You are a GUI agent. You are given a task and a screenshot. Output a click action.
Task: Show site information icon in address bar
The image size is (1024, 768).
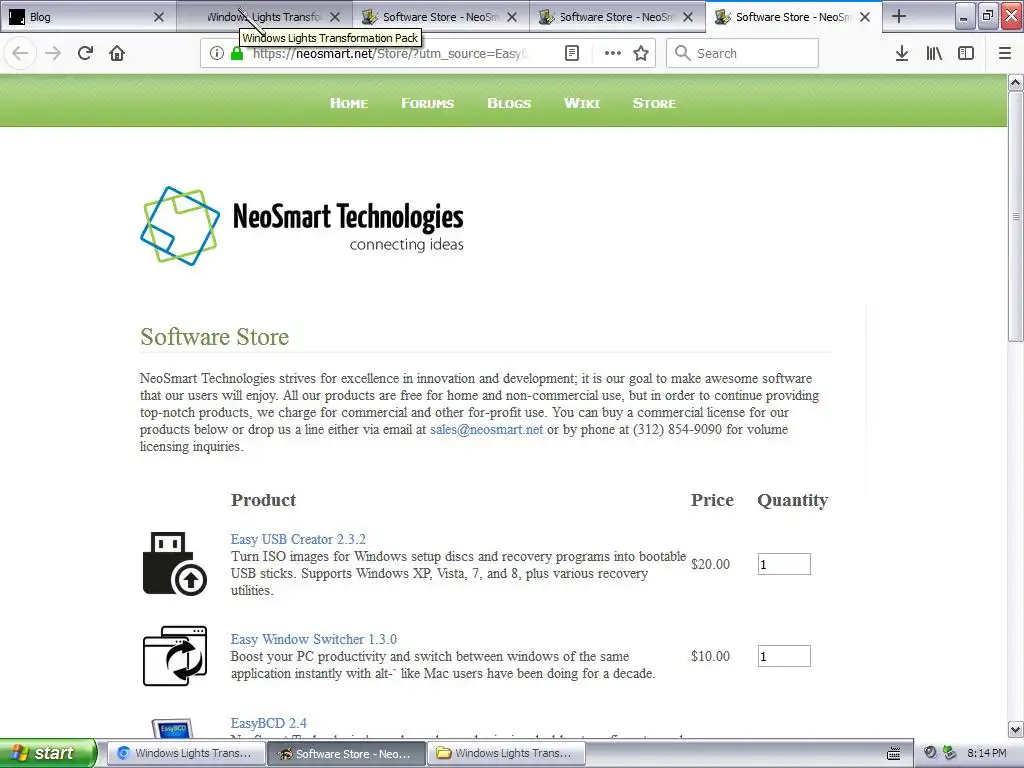[217, 53]
